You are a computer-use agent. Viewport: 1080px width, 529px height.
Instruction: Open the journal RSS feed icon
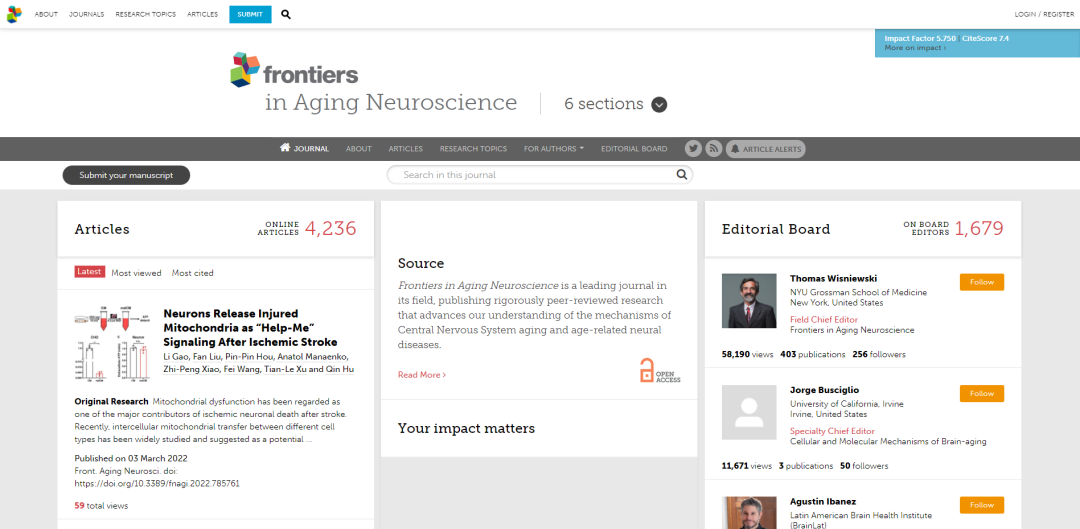(714, 149)
